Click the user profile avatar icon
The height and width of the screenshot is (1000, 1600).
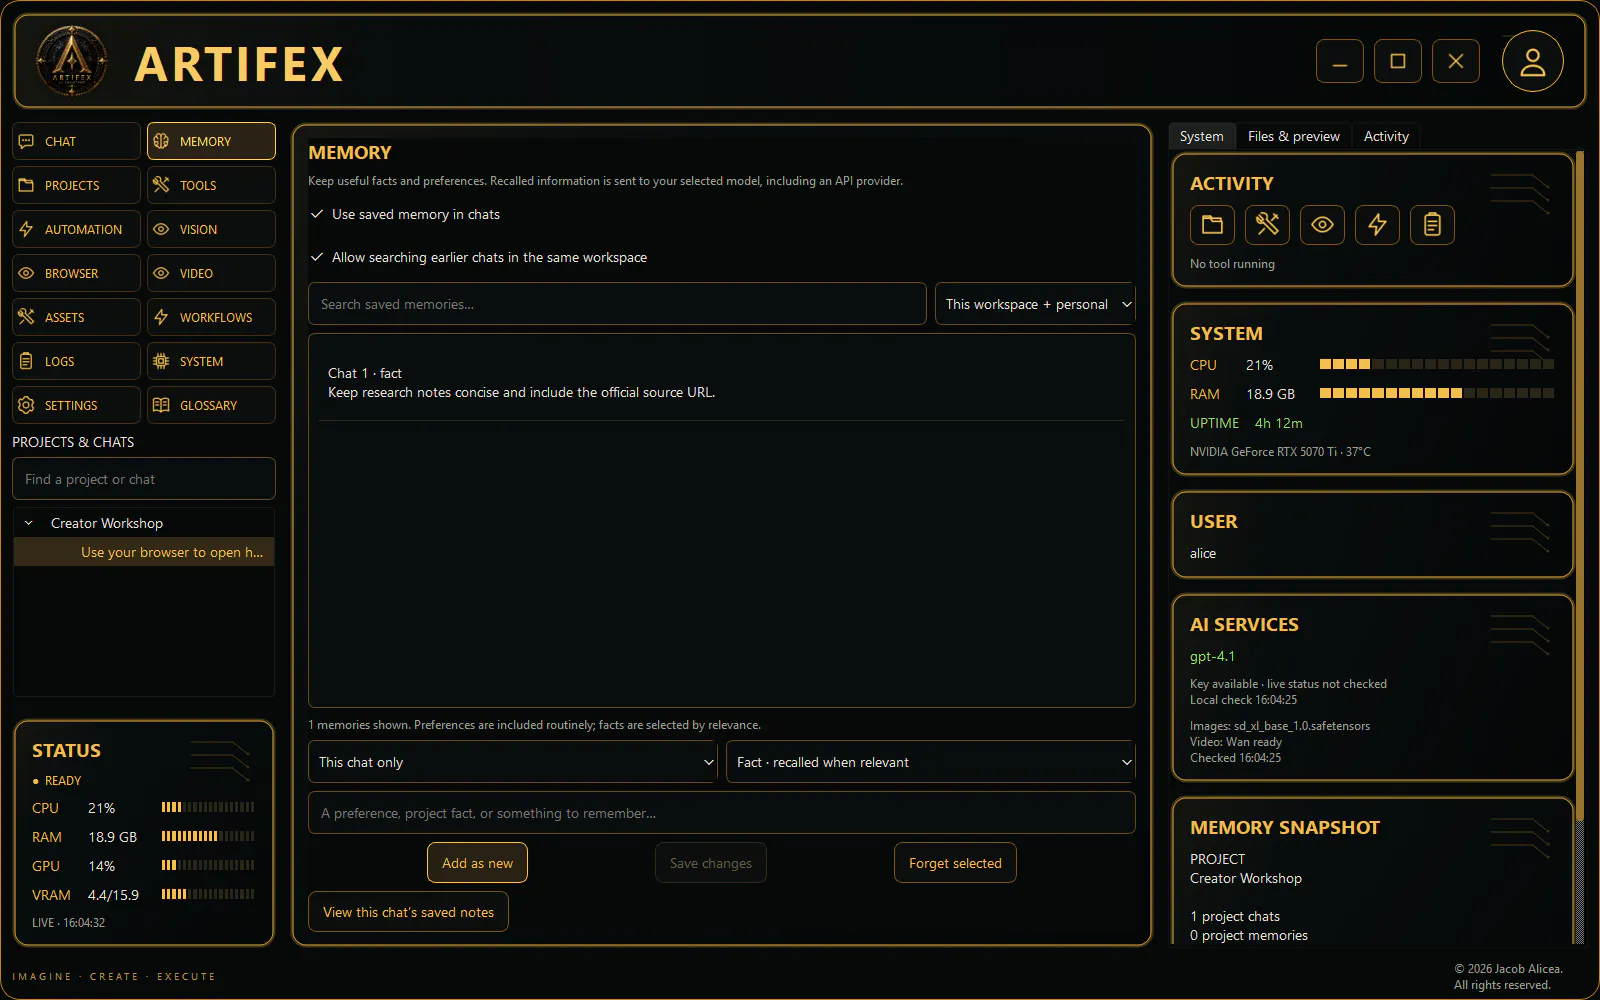[1532, 61]
